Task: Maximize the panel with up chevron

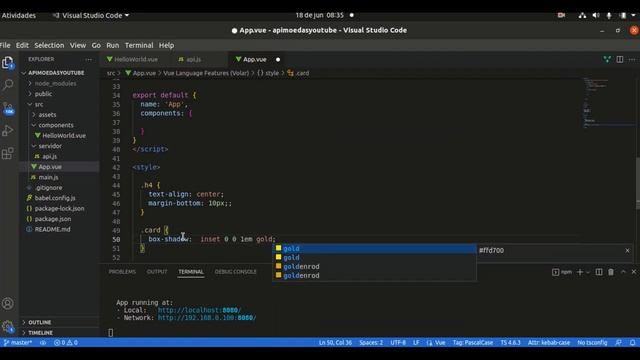Action: pyautogui.click(x=623, y=272)
